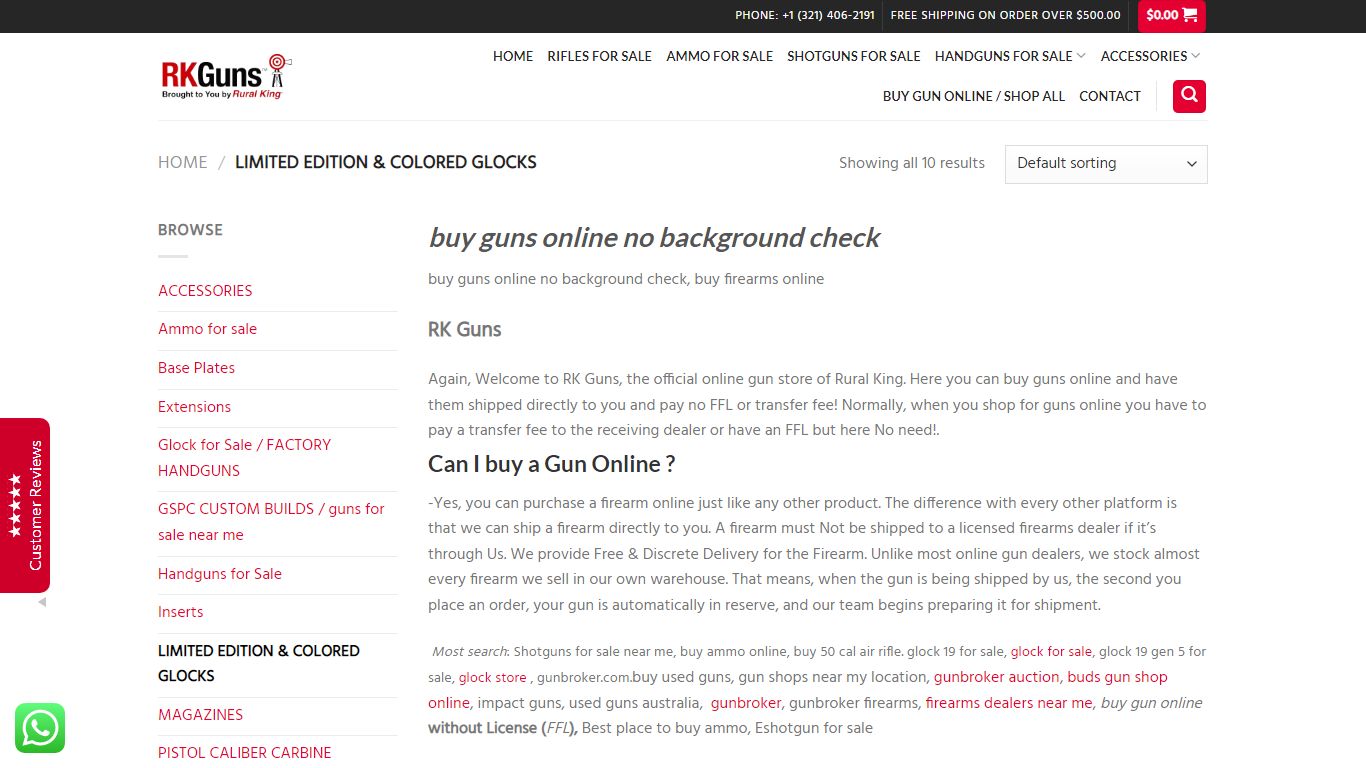Select Extensions category

(x=194, y=407)
